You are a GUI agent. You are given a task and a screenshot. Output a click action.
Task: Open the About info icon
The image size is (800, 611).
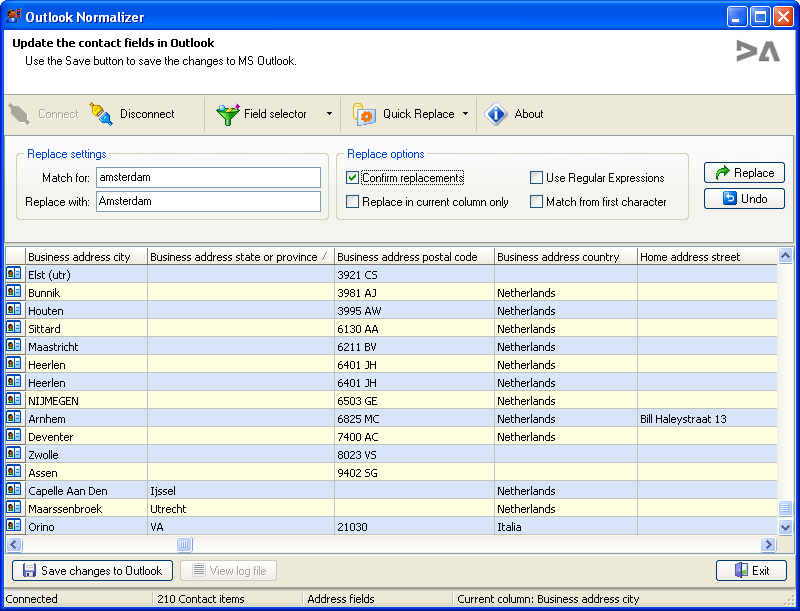pos(496,114)
